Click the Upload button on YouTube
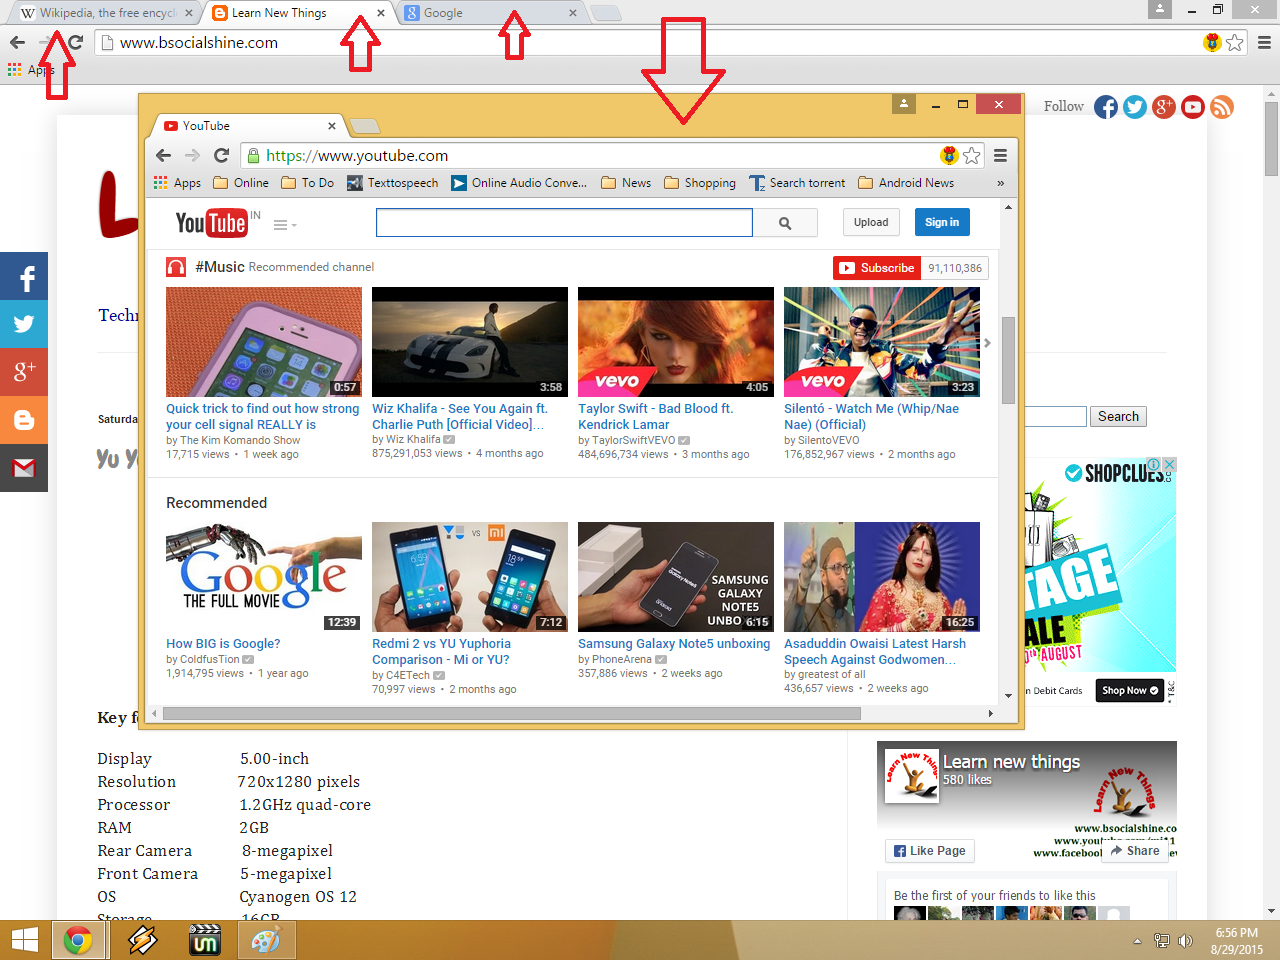This screenshot has width=1280, height=960. tap(871, 222)
